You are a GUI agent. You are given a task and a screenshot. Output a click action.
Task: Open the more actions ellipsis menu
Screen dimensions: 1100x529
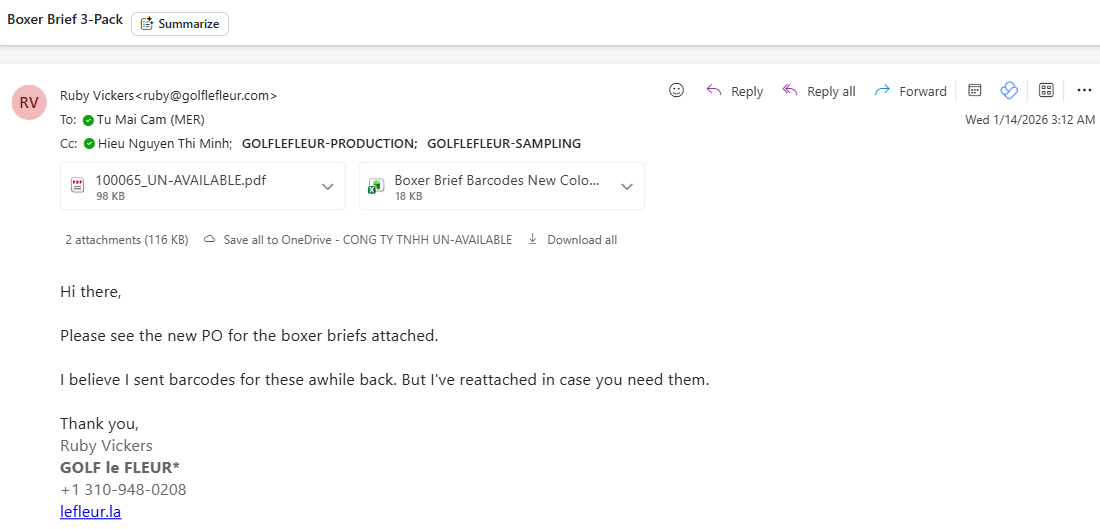pyautogui.click(x=1084, y=91)
